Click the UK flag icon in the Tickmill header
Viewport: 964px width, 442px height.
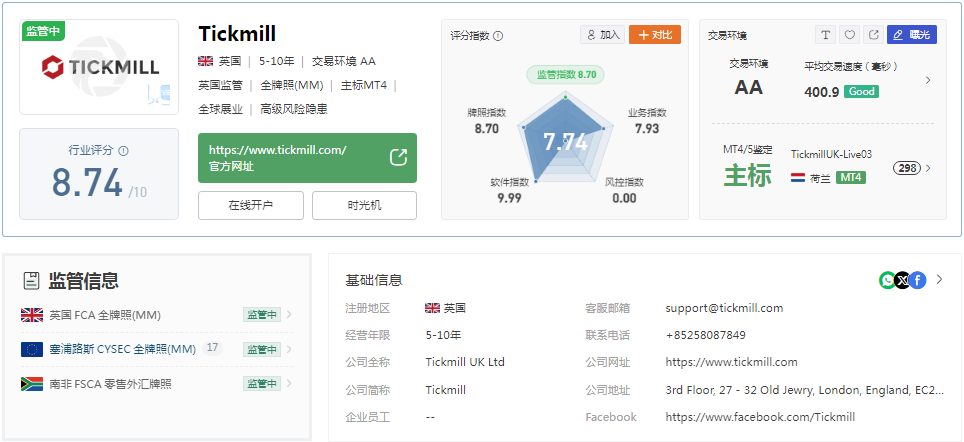tap(205, 61)
